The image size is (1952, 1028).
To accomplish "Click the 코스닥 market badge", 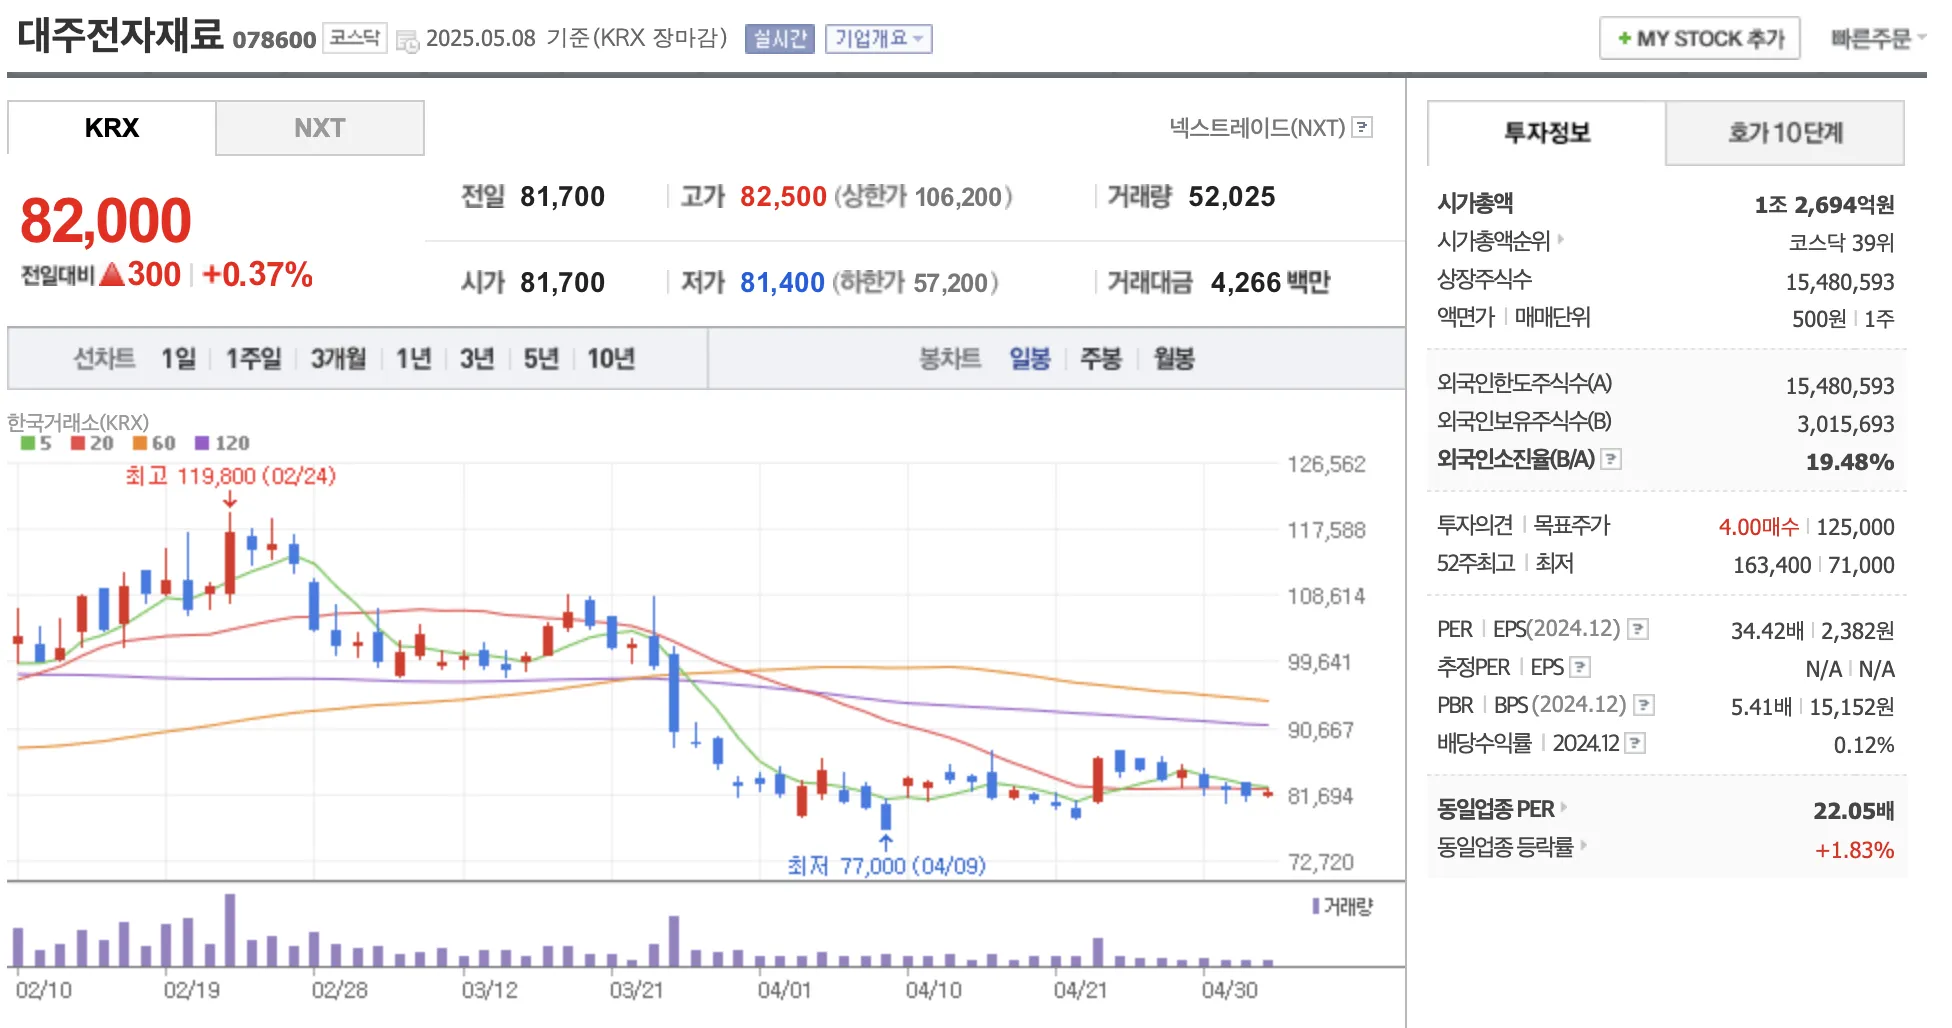I will pyautogui.click(x=355, y=39).
